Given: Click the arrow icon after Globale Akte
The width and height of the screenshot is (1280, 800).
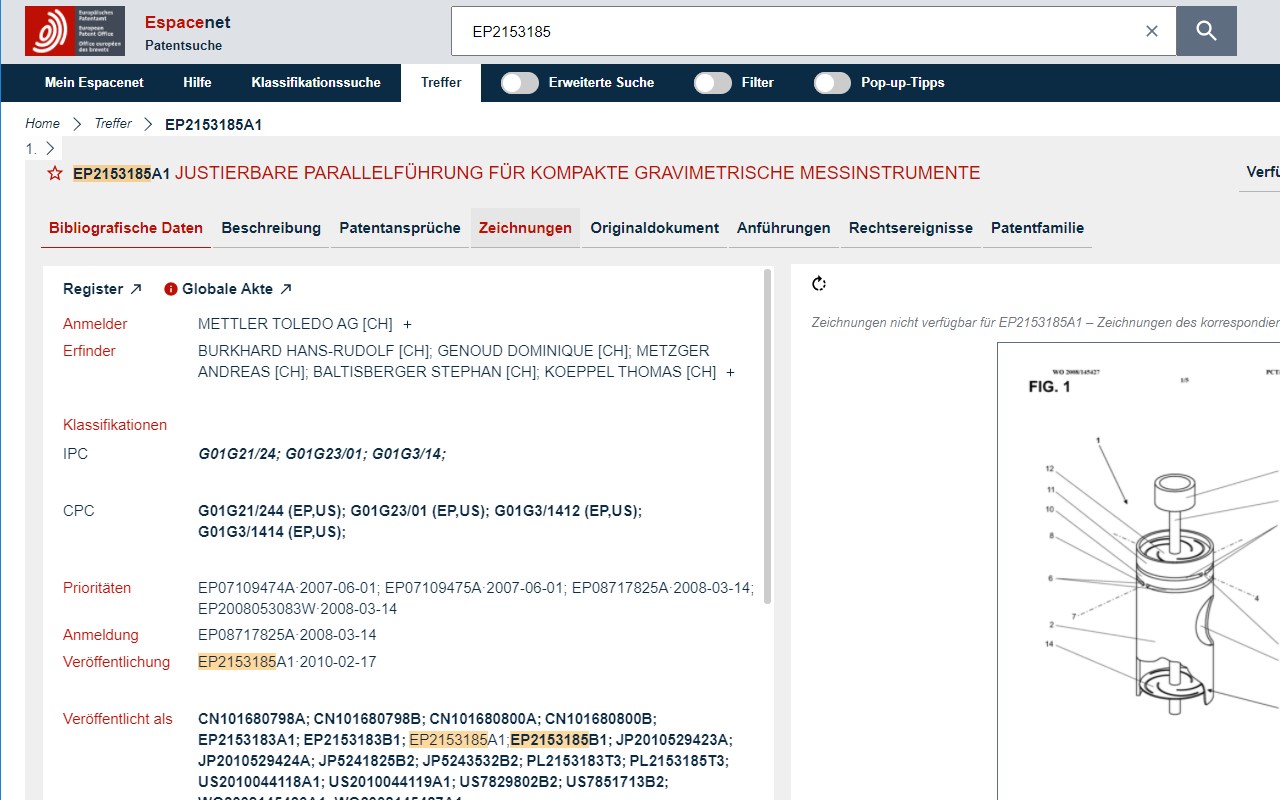Looking at the screenshot, I should pyautogui.click(x=286, y=289).
